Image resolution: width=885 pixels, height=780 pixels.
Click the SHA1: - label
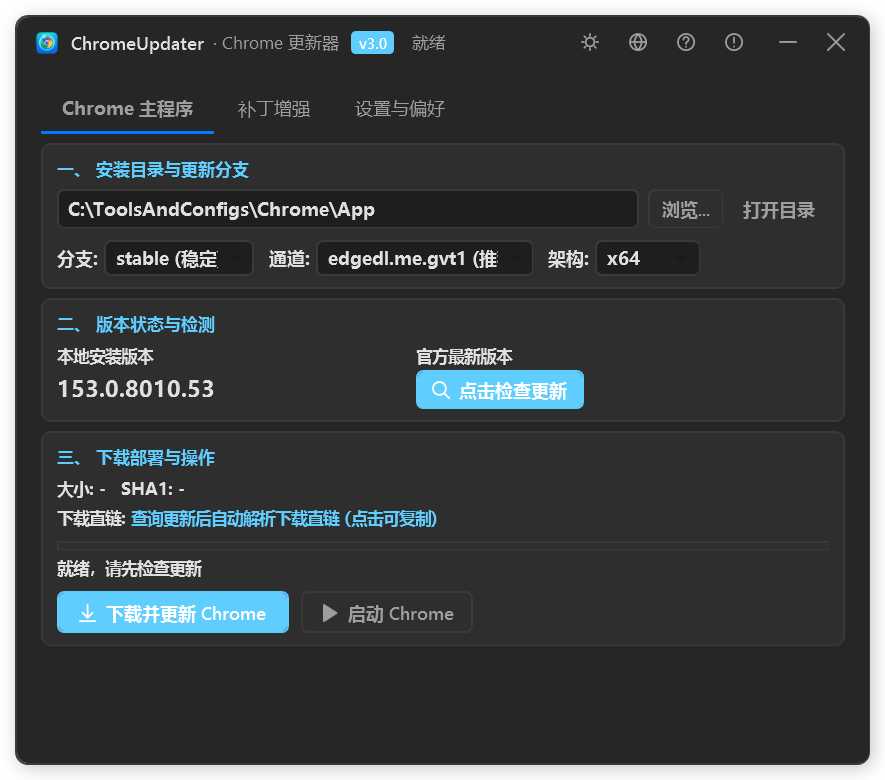pyautogui.click(x=152, y=489)
